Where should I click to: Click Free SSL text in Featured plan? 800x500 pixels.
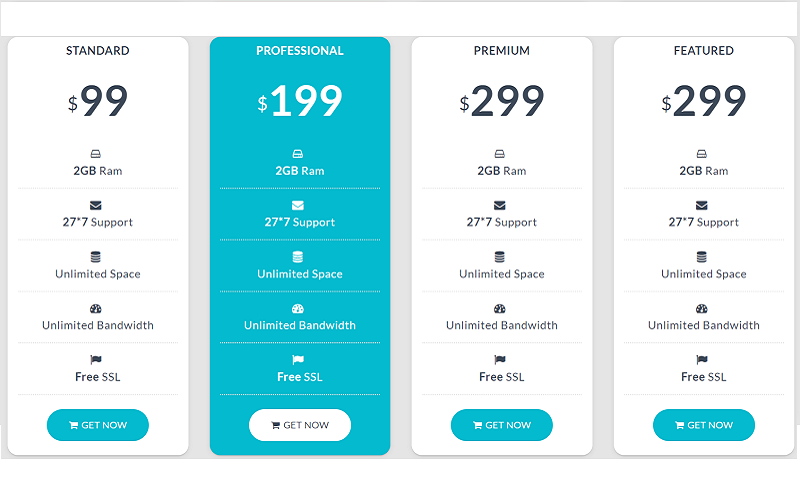coord(704,377)
